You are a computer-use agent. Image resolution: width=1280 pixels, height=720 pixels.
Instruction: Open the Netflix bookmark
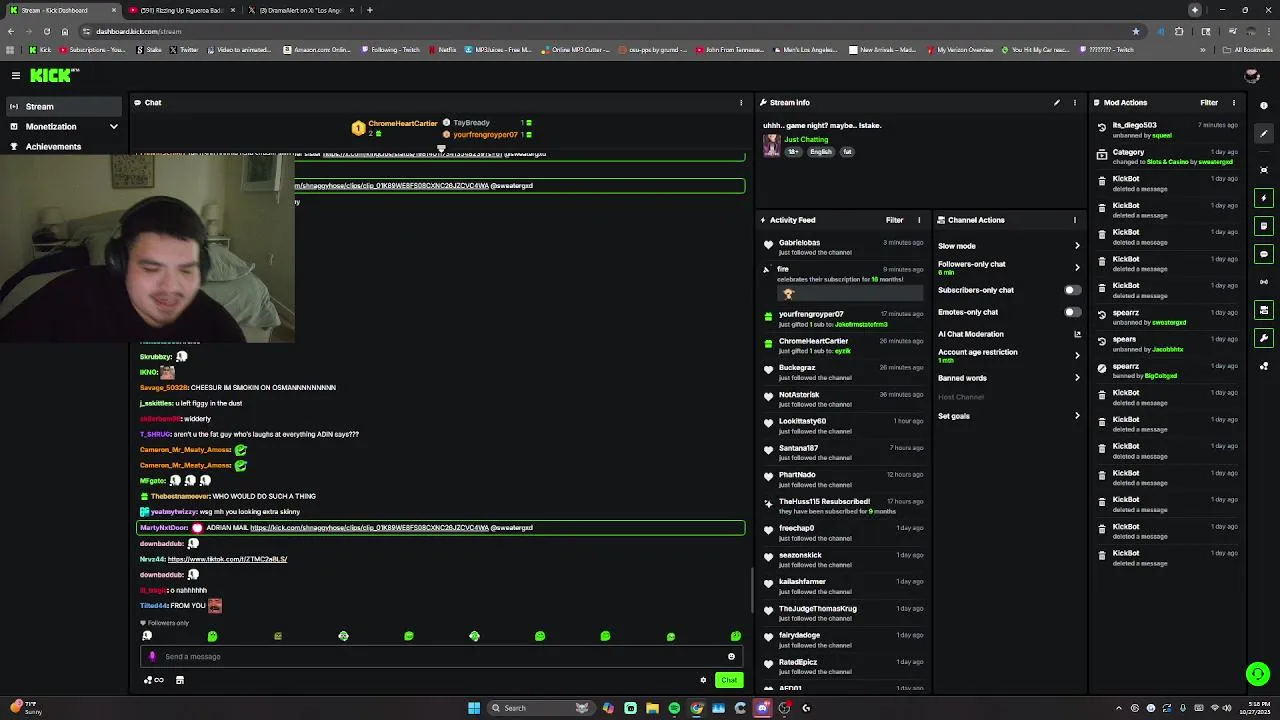[x=443, y=50]
